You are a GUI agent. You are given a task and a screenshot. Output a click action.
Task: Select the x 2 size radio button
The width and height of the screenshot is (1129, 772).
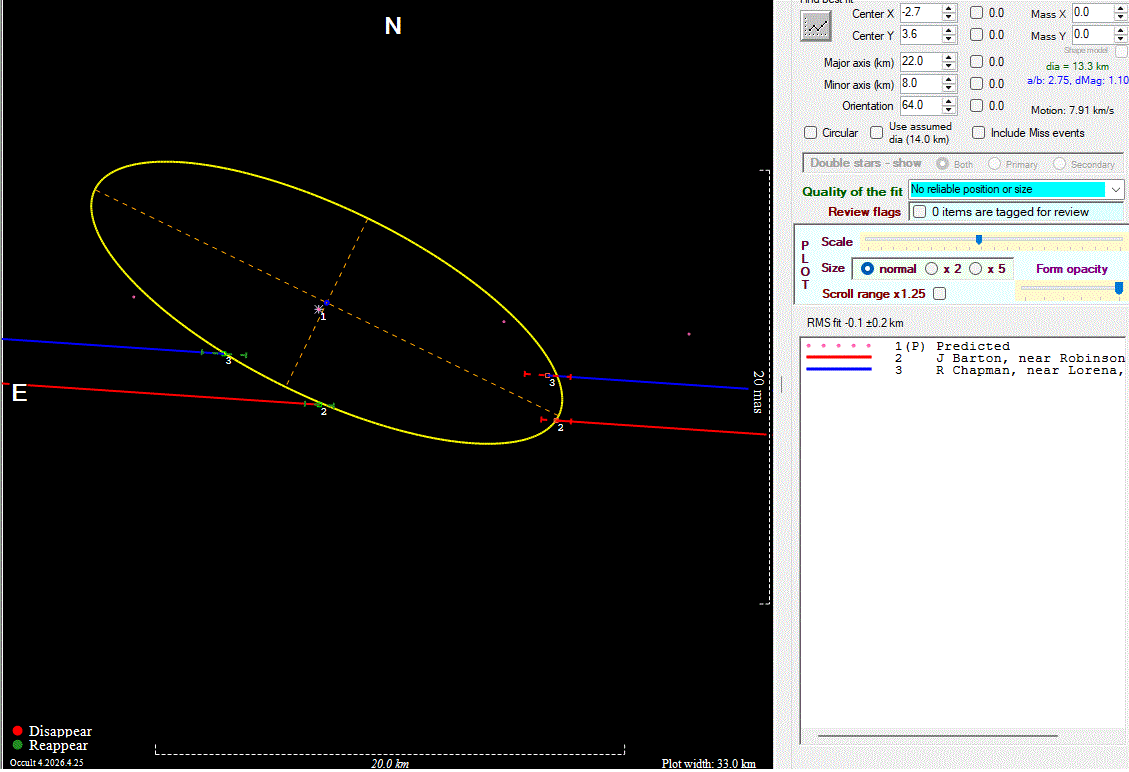pyautogui.click(x=932, y=269)
